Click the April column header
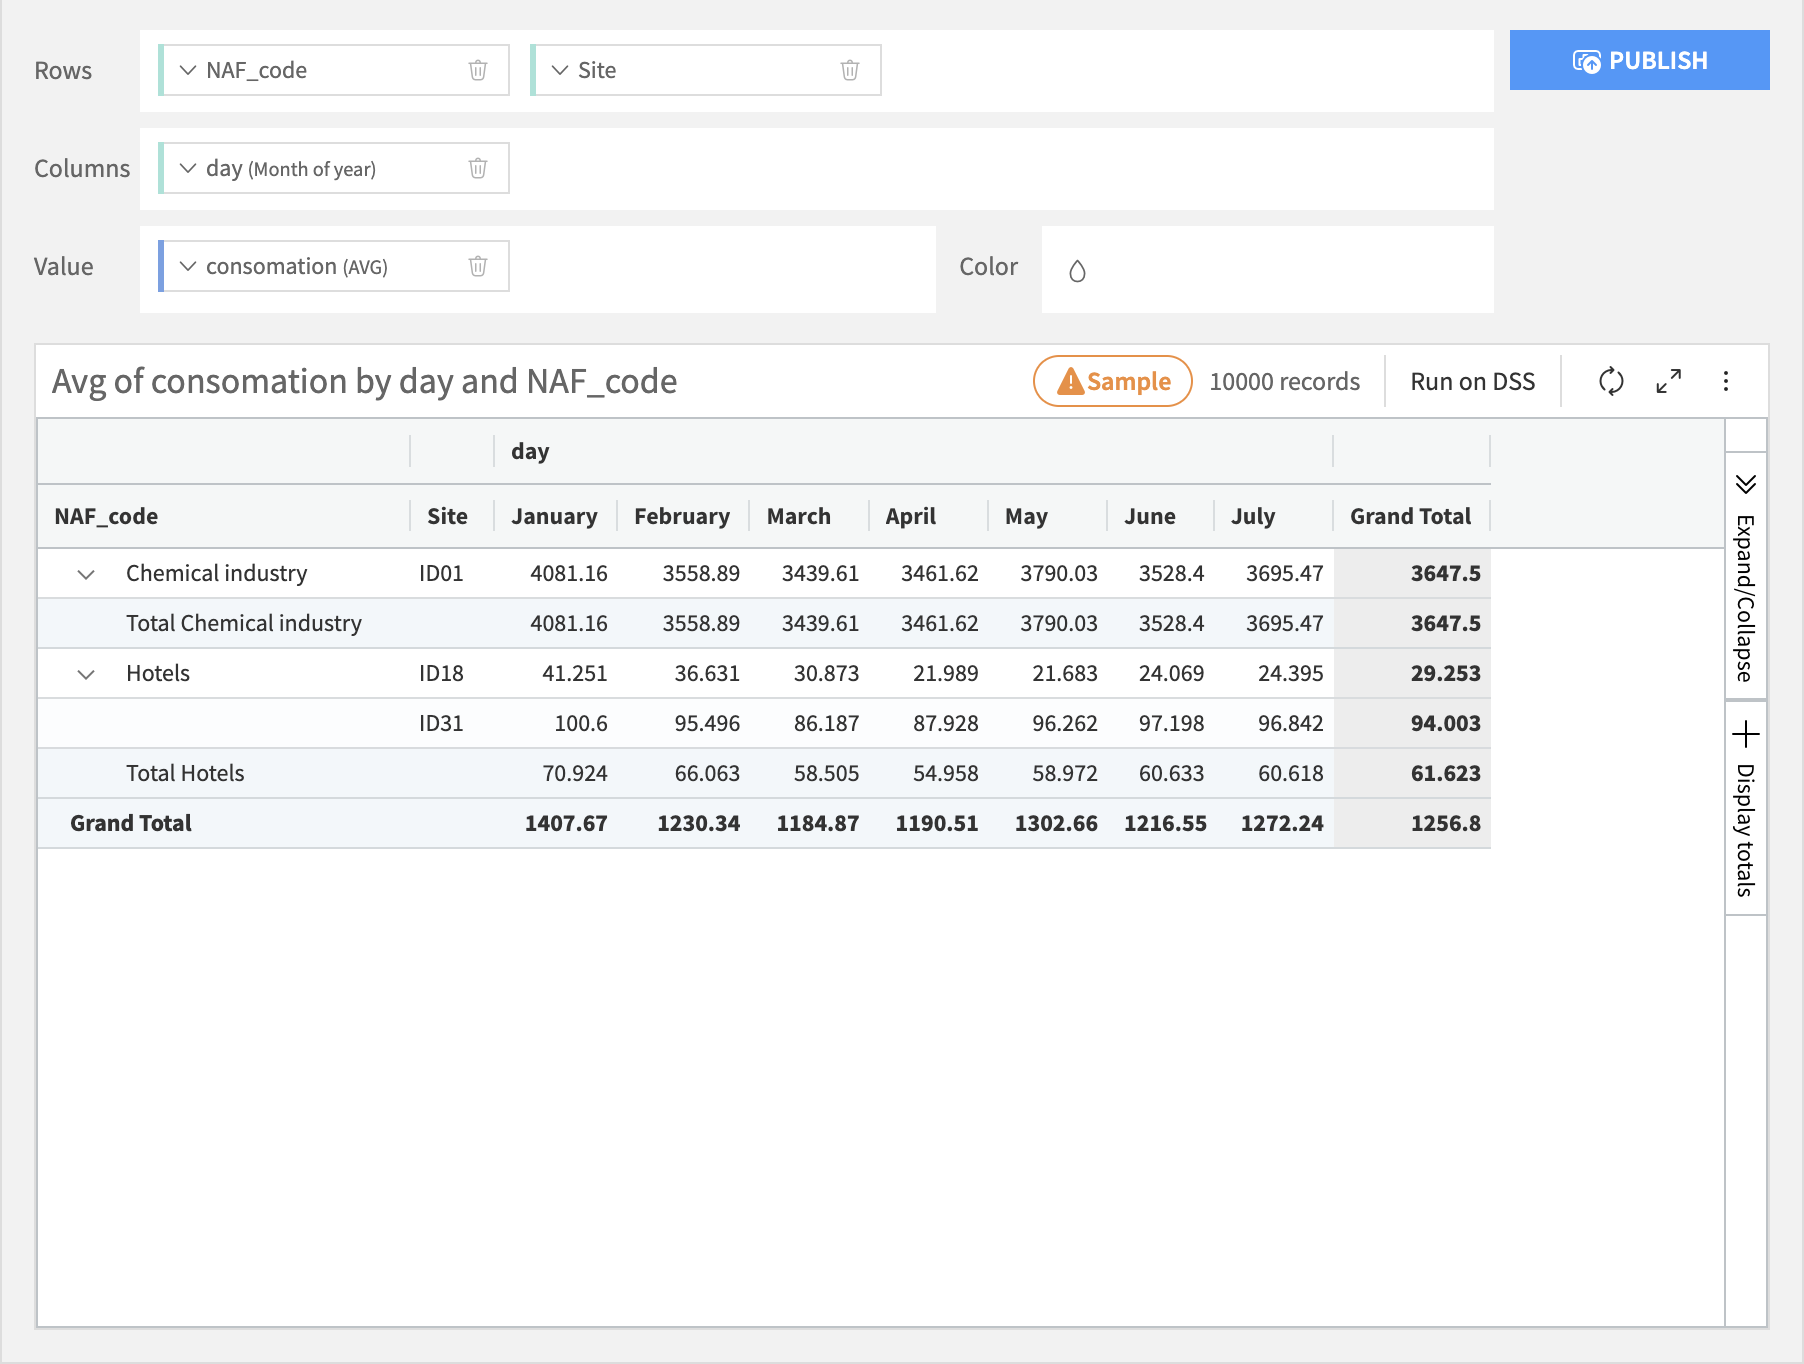The height and width of the screenshot is (1364, 1804). pyautogui.click(x=911, y=516)
